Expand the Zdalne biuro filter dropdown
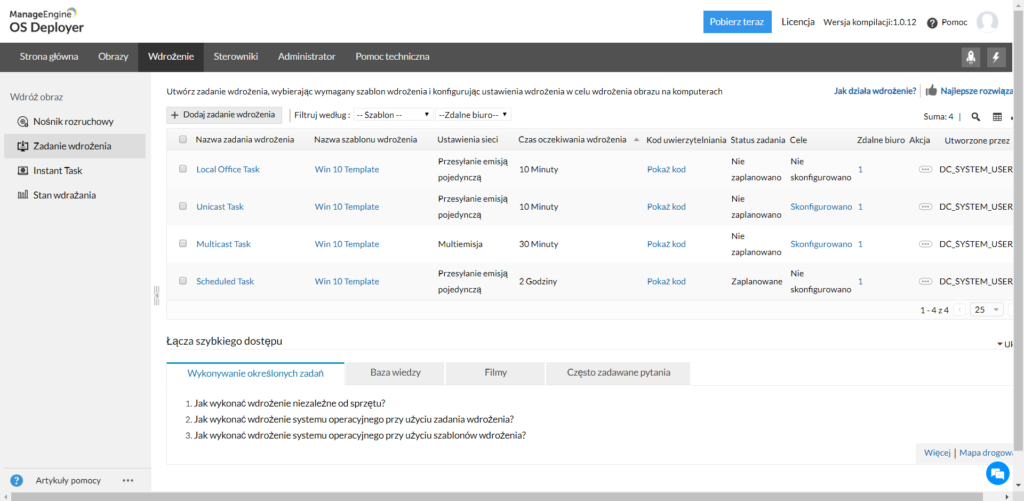The width and height of the screenshot is (1024, 501). pos(473,115)
